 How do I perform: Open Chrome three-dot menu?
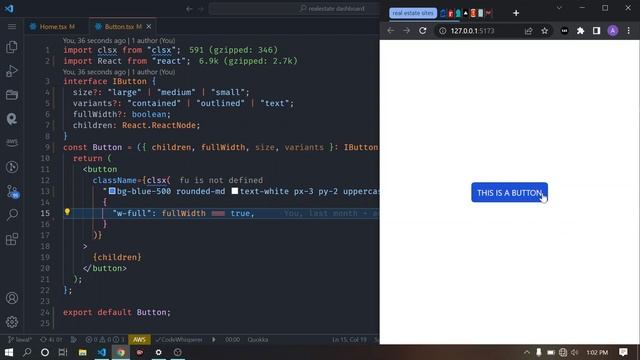click(629, 31)
